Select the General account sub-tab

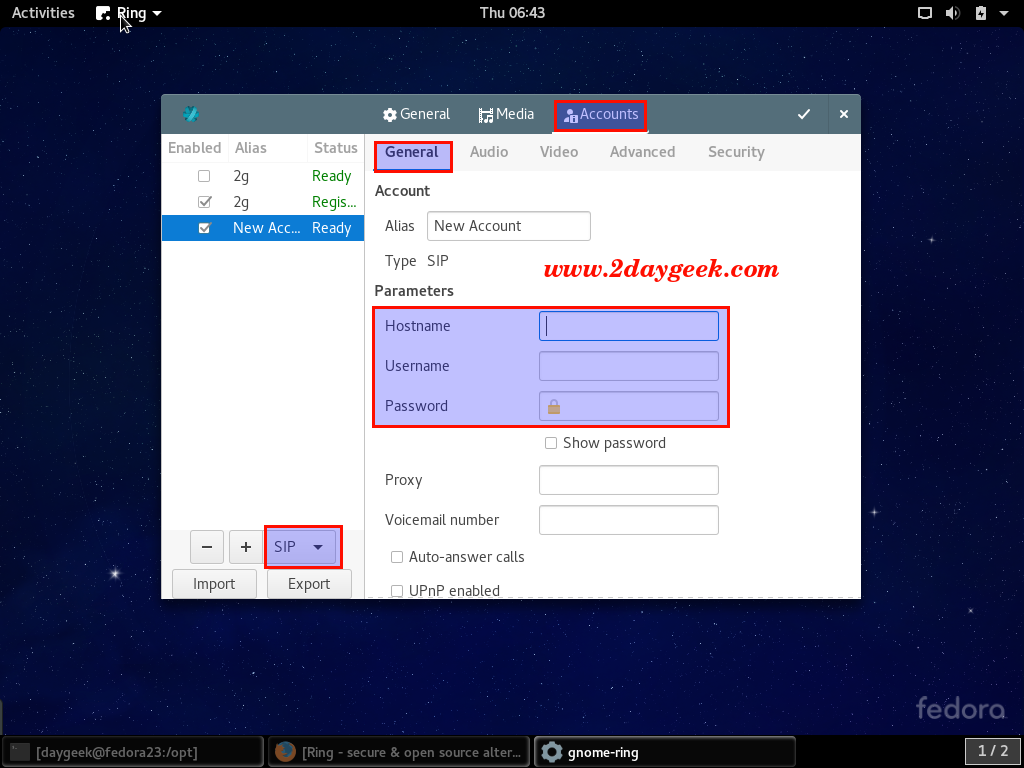(412, 153)
